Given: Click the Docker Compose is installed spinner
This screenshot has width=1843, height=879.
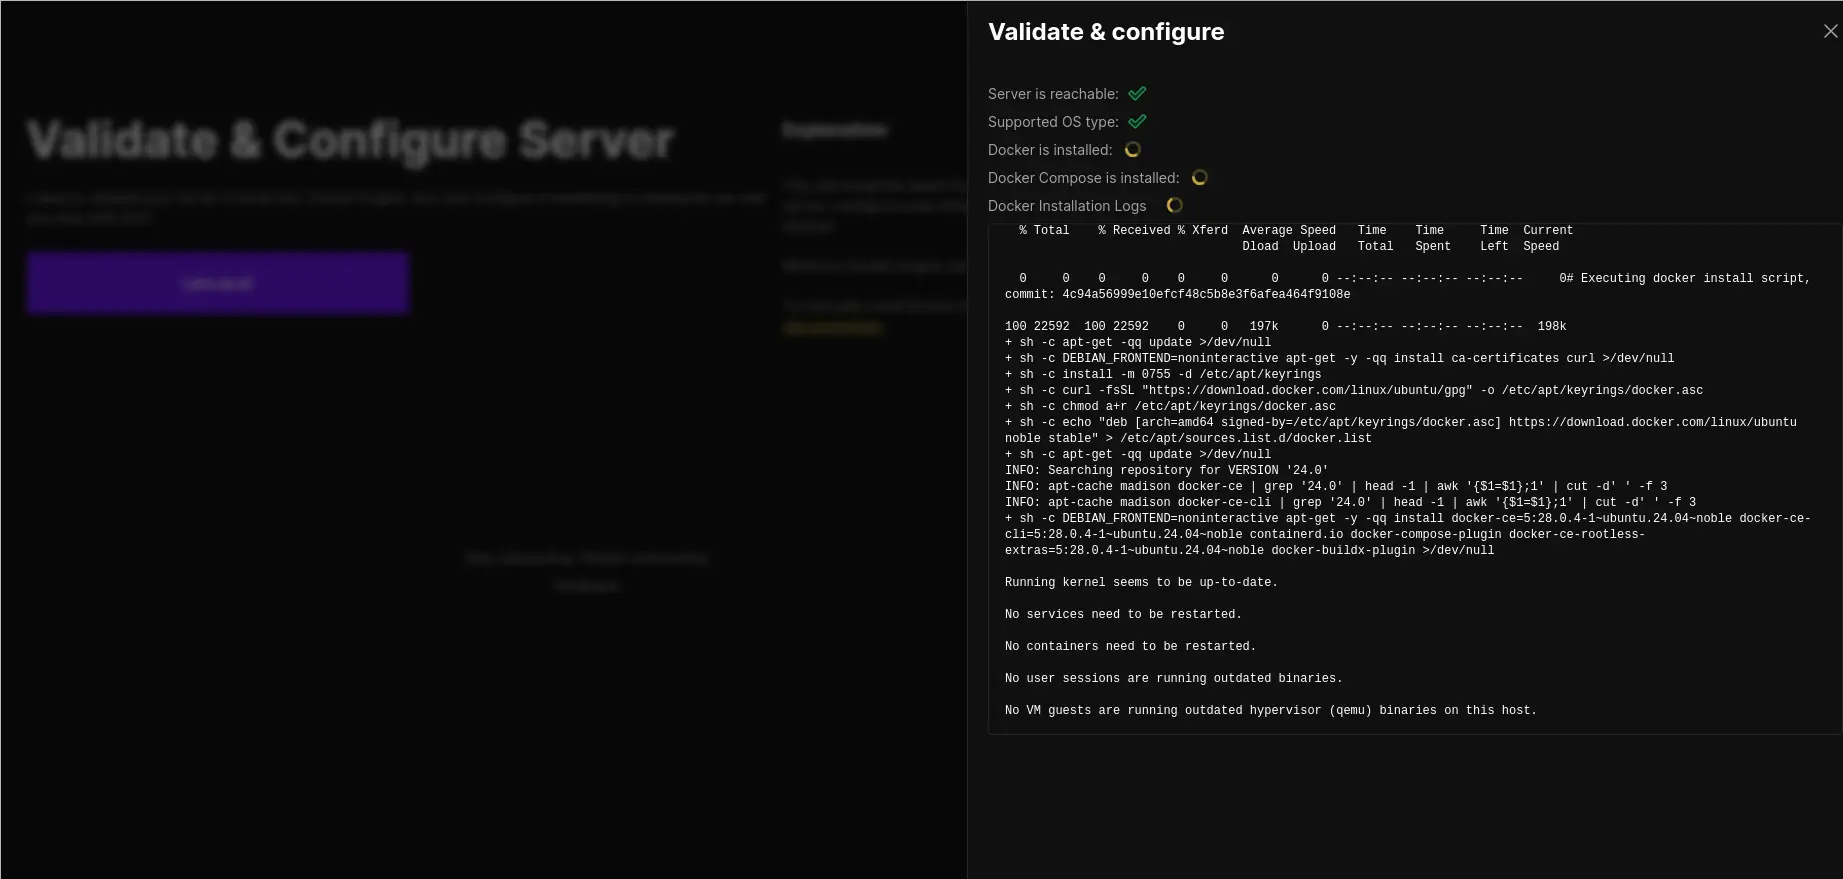Looking at the screenshot, I should click(x=1199, y=177).
